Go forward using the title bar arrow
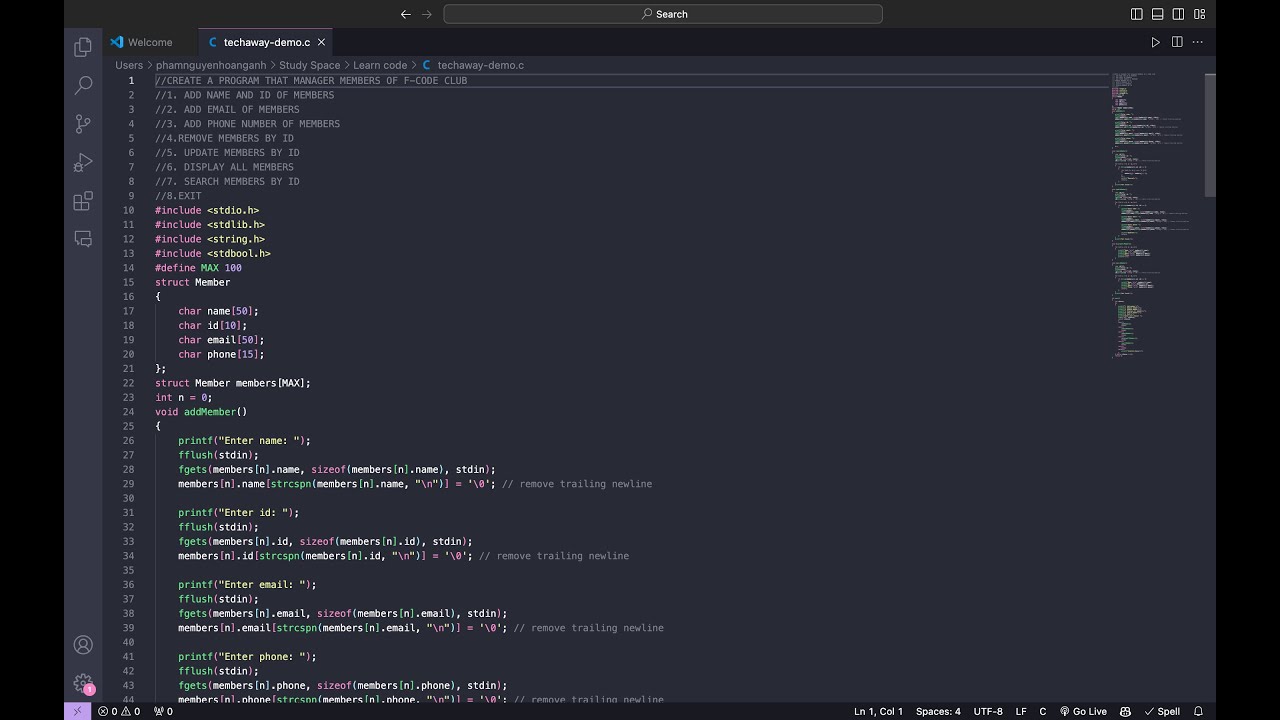This screenshot has height=720, width=1280. click(x=427, y=14)
